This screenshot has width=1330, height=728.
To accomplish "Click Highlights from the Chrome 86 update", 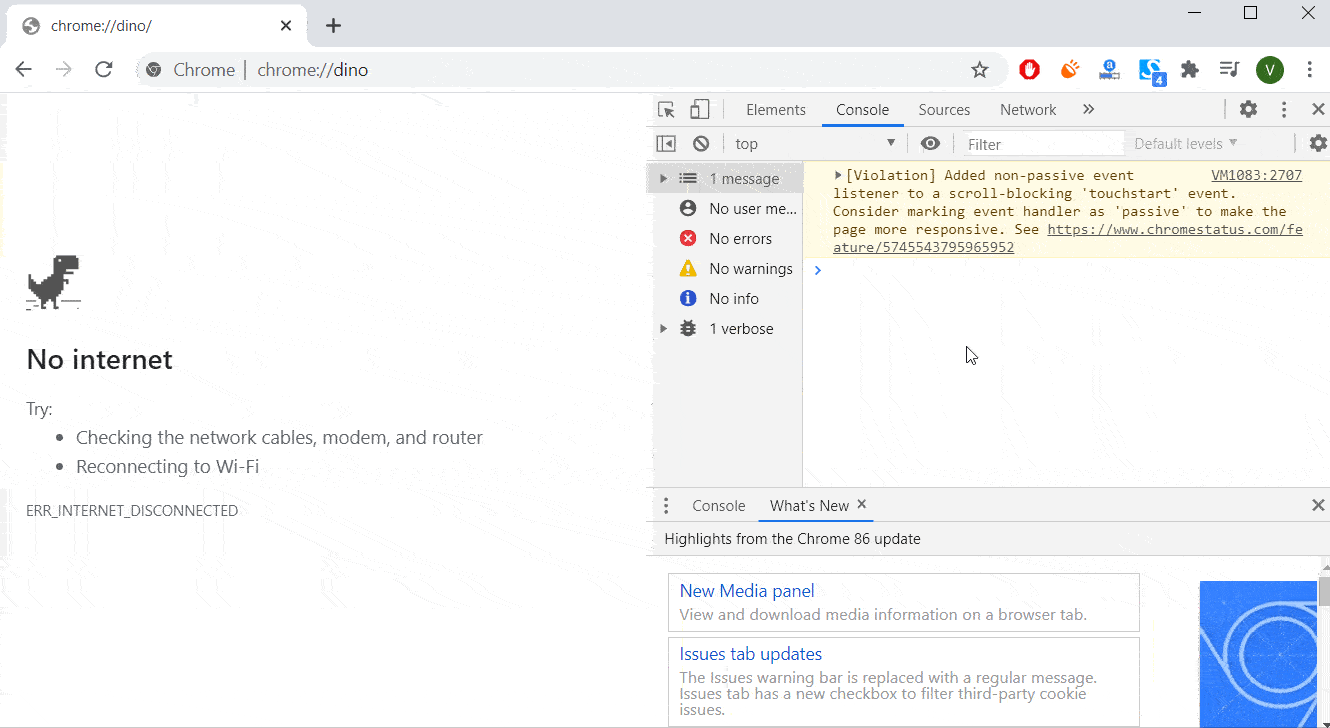I will click(793, 539).
